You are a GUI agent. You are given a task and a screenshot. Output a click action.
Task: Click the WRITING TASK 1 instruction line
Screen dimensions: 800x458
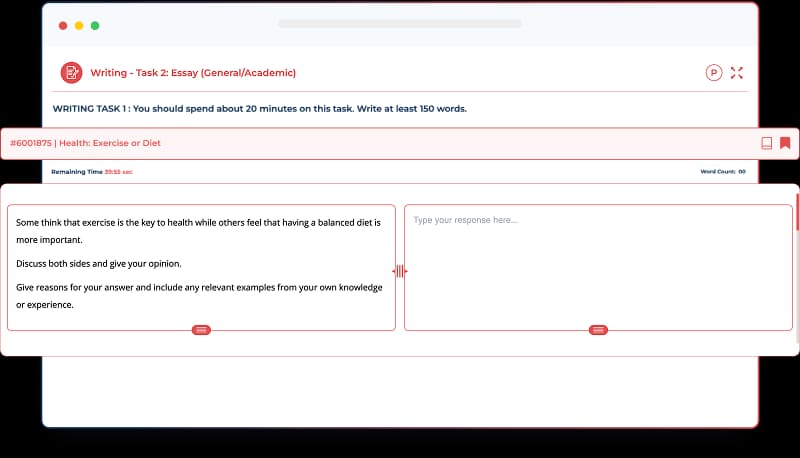coord(259,108)
